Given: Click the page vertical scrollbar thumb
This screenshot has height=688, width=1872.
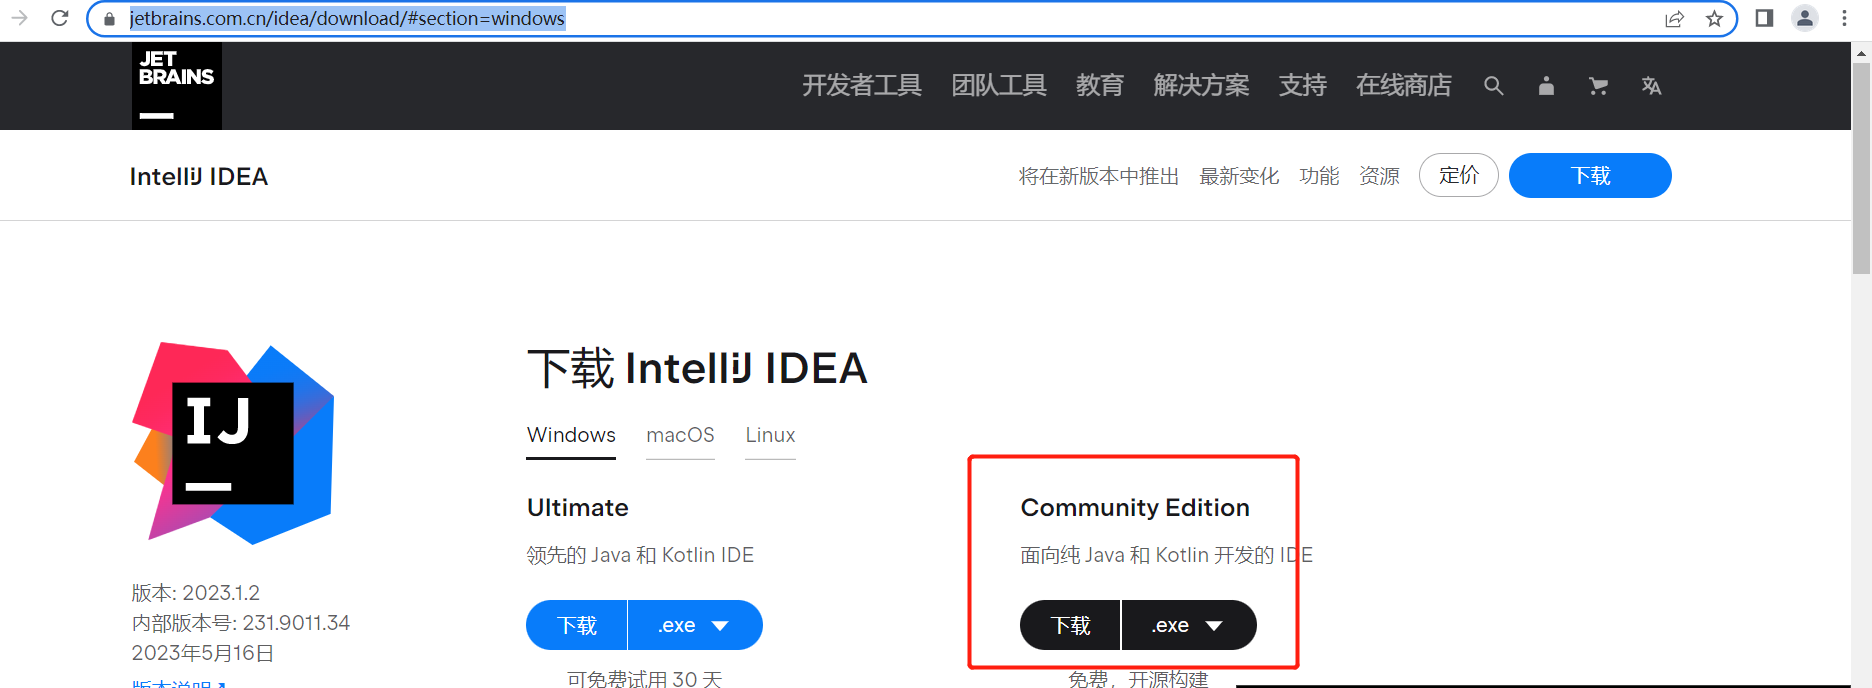Looking at the screenshot, I should pyautogui.click(x=1861, y=168).
